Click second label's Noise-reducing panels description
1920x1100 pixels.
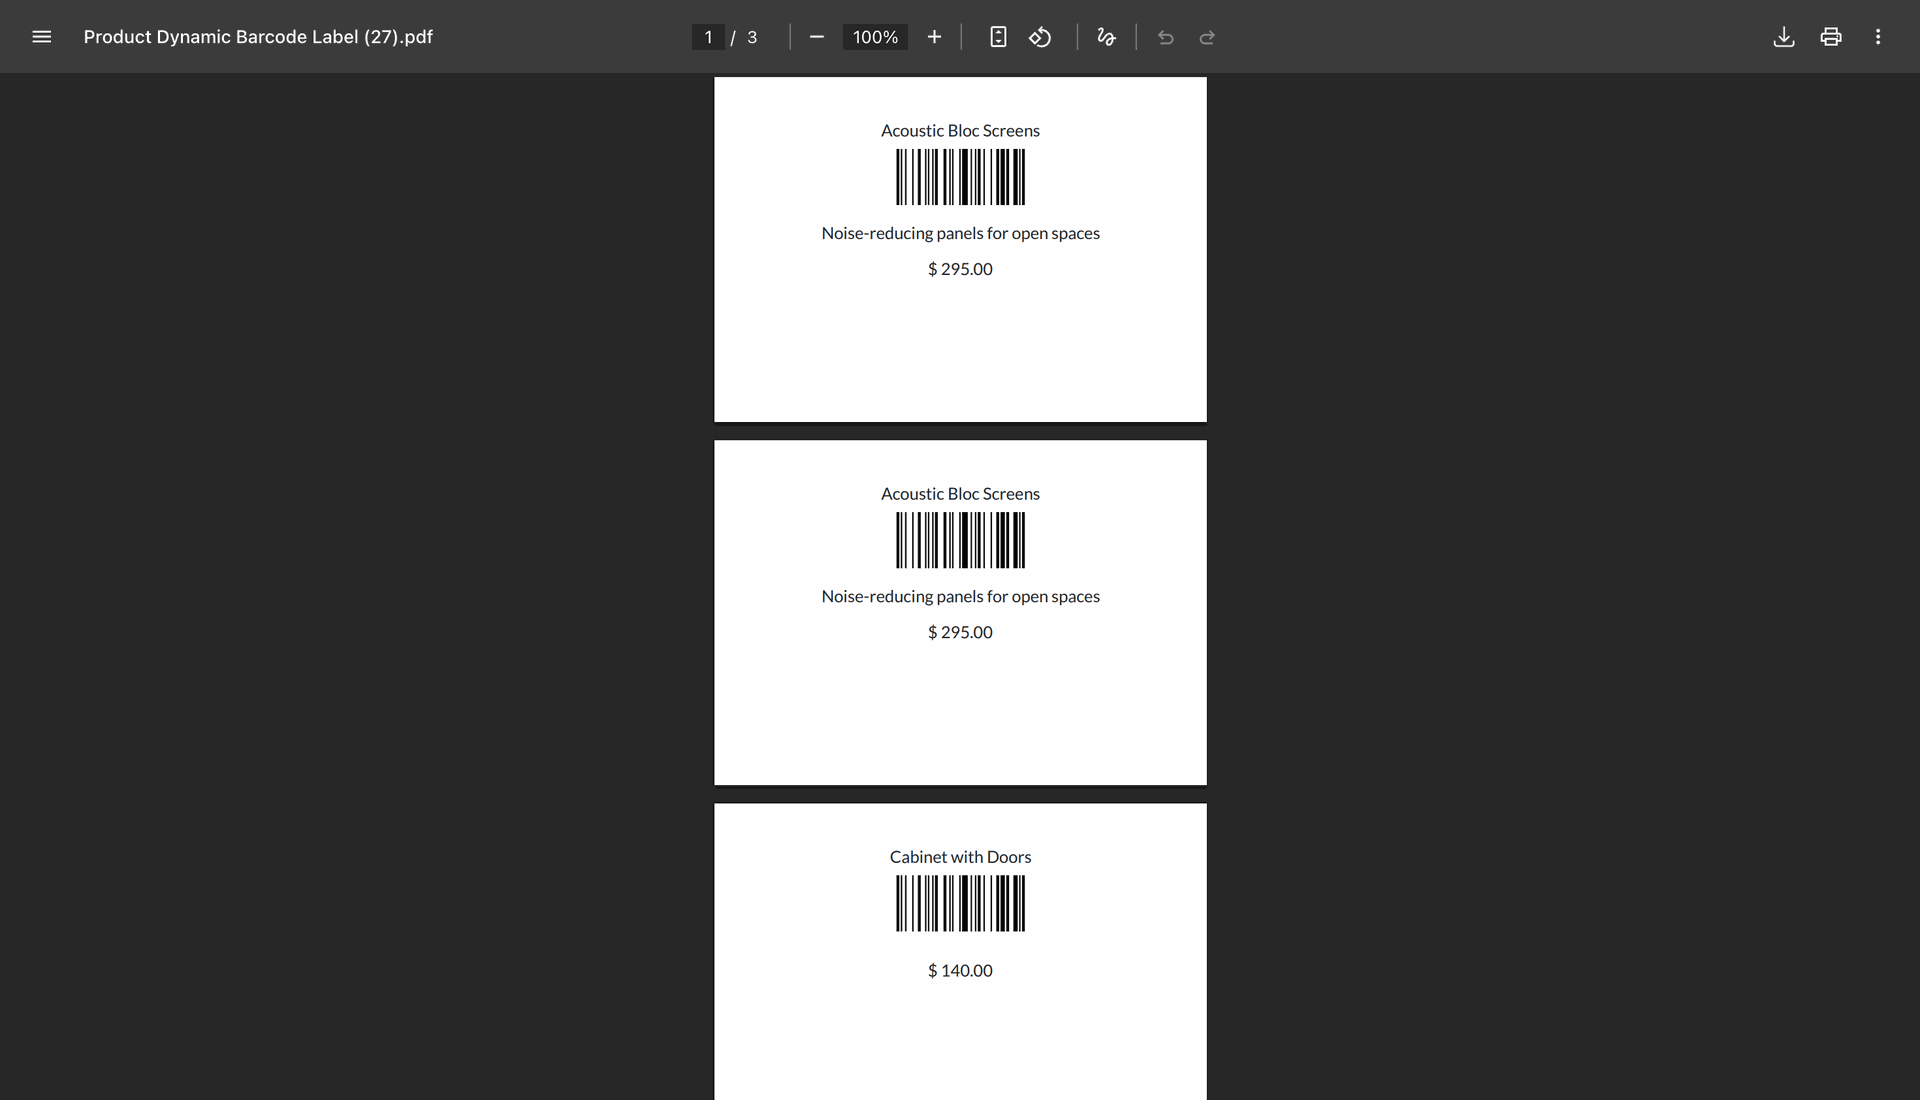pyautogui.click(x=960, y=597)
